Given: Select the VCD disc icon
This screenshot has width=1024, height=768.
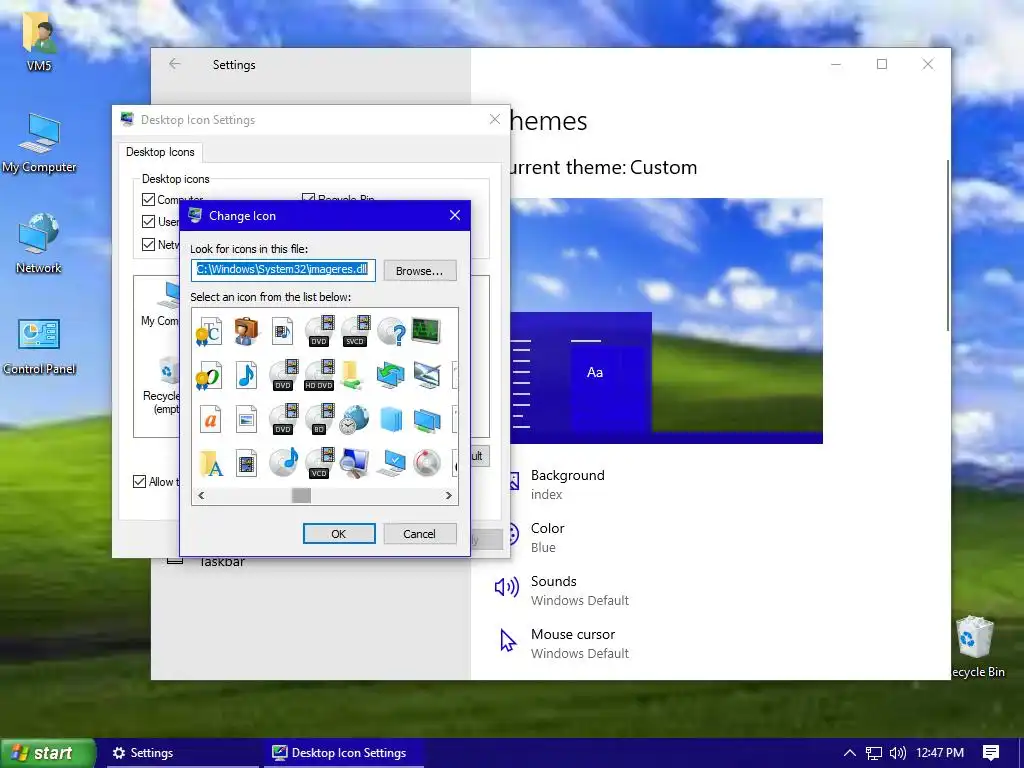Looking at the screenshot, I should click(x=319, y=463).
